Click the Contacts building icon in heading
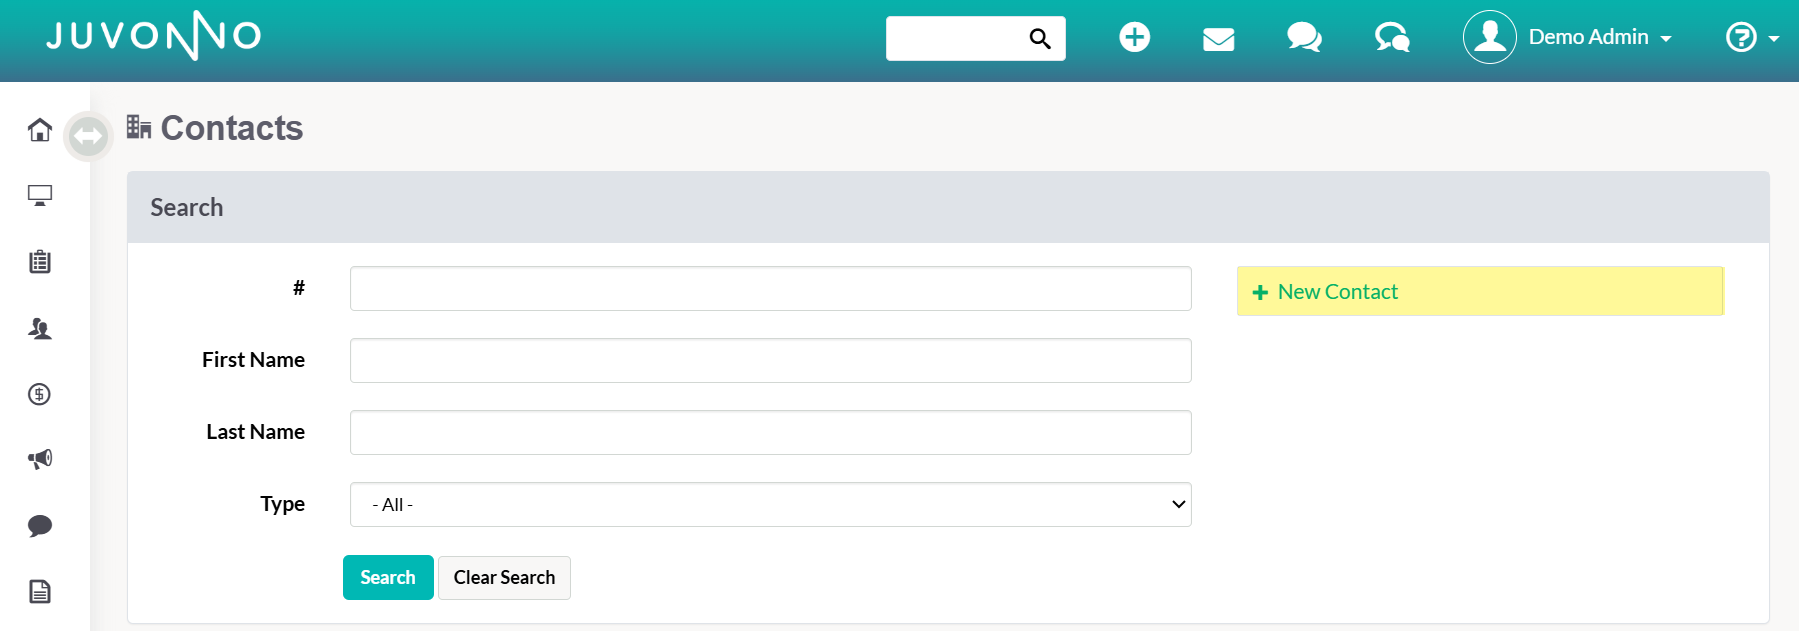This screenshot has height=631, width=1799. click(139, 127)
